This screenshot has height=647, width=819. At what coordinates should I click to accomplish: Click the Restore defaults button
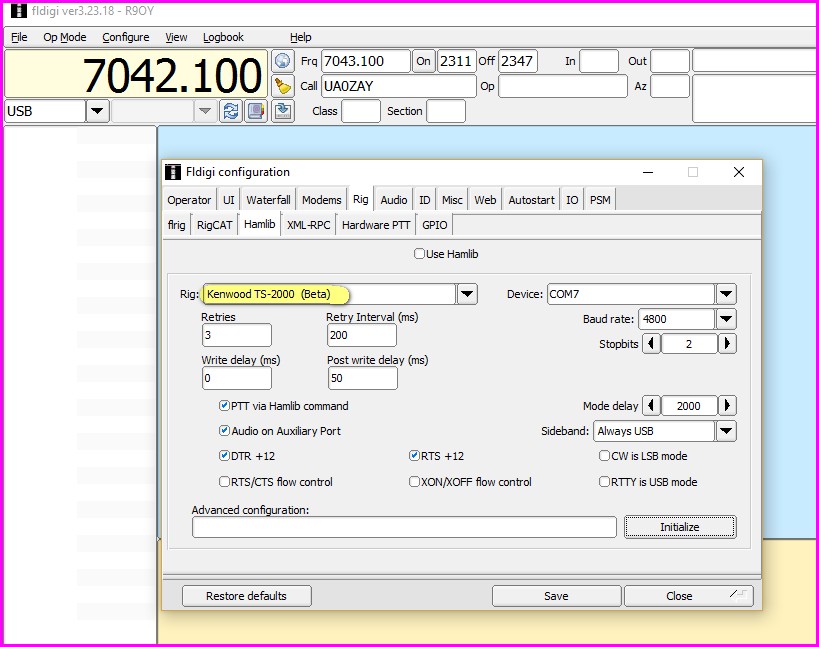click(246, 596)
